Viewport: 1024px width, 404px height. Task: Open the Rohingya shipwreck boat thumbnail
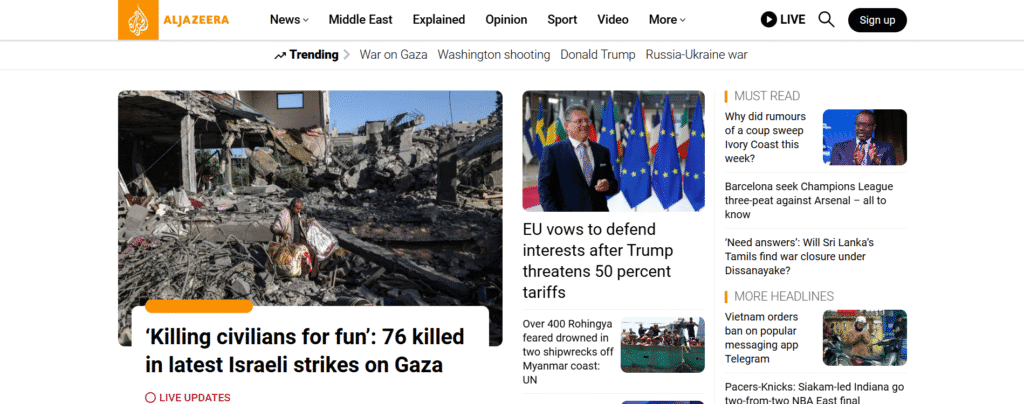(x=662, y=345)
